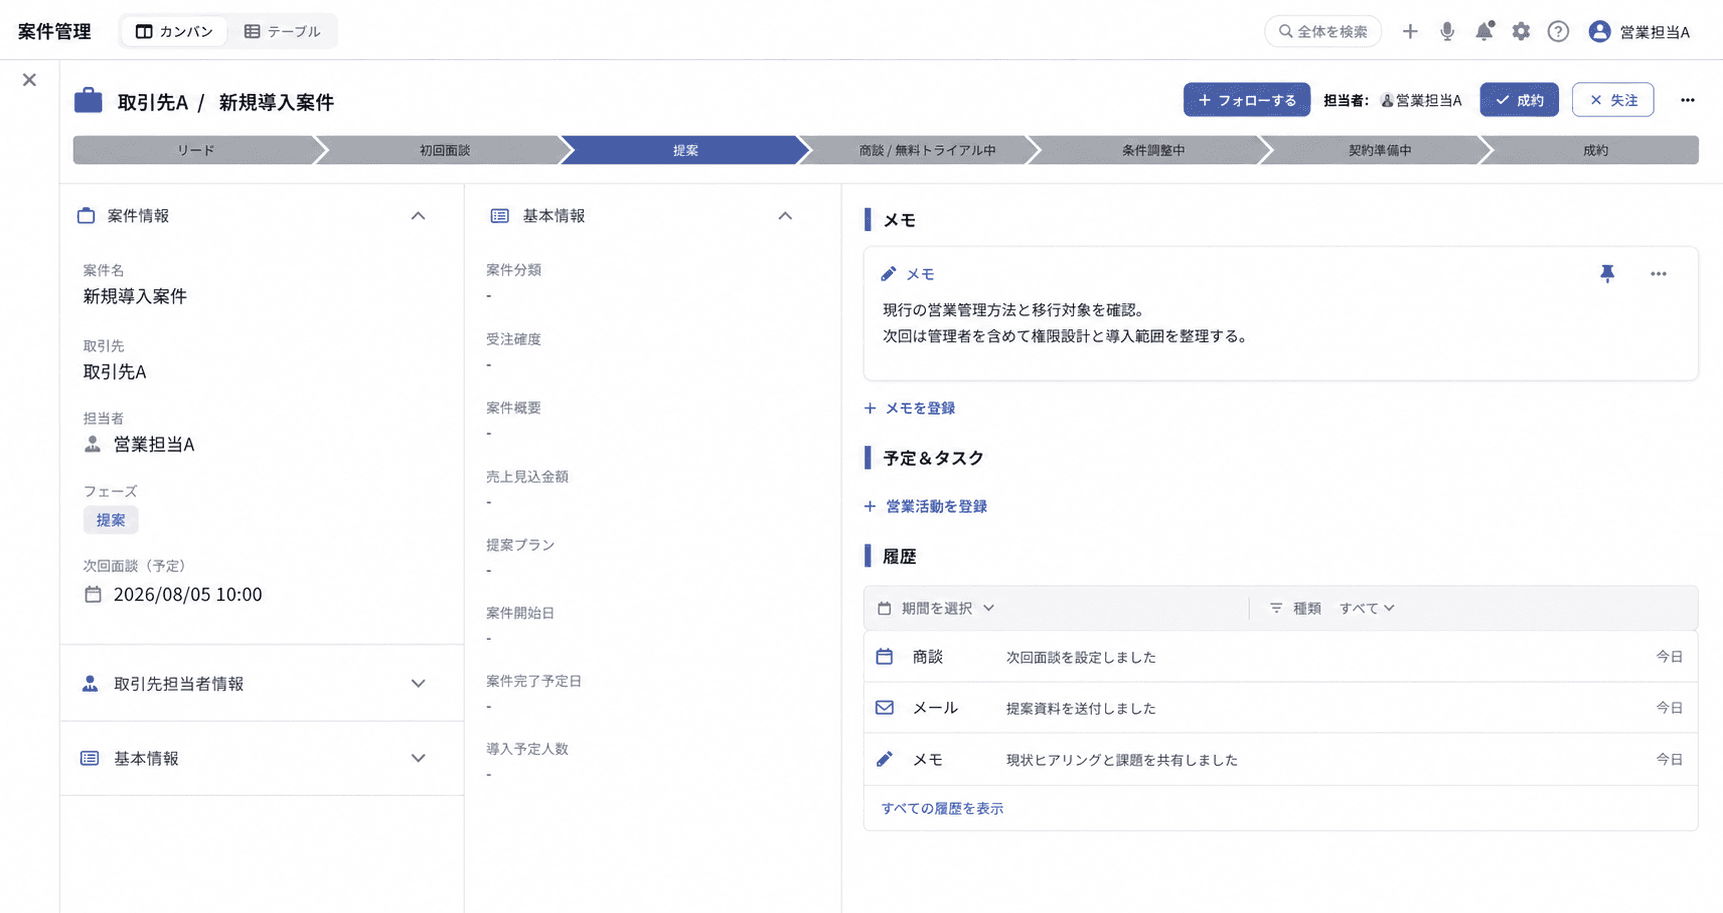Switch to テーブル view tab
Screen dimensions: 1723x913
(x=282, y=31)
